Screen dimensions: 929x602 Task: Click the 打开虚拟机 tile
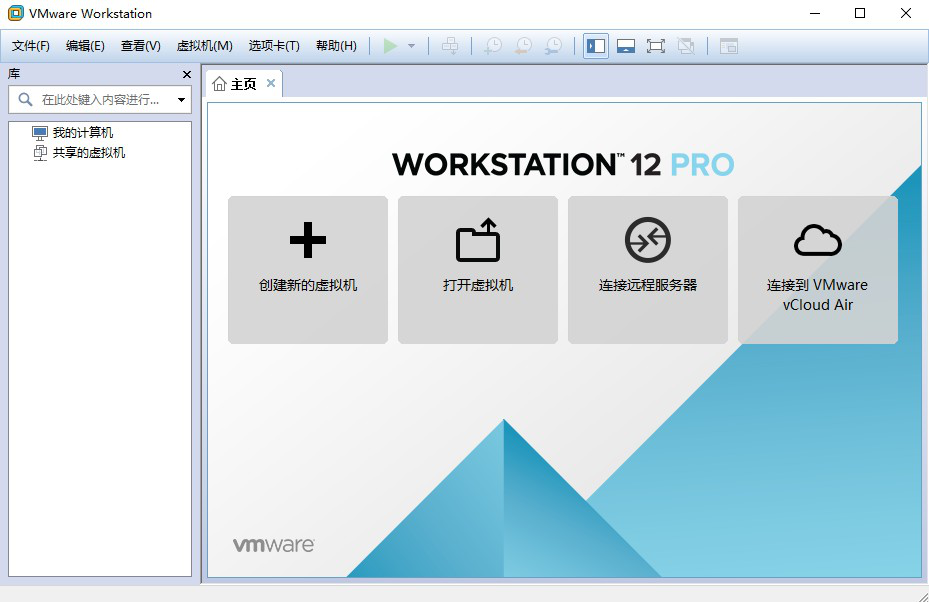[478, 270]
